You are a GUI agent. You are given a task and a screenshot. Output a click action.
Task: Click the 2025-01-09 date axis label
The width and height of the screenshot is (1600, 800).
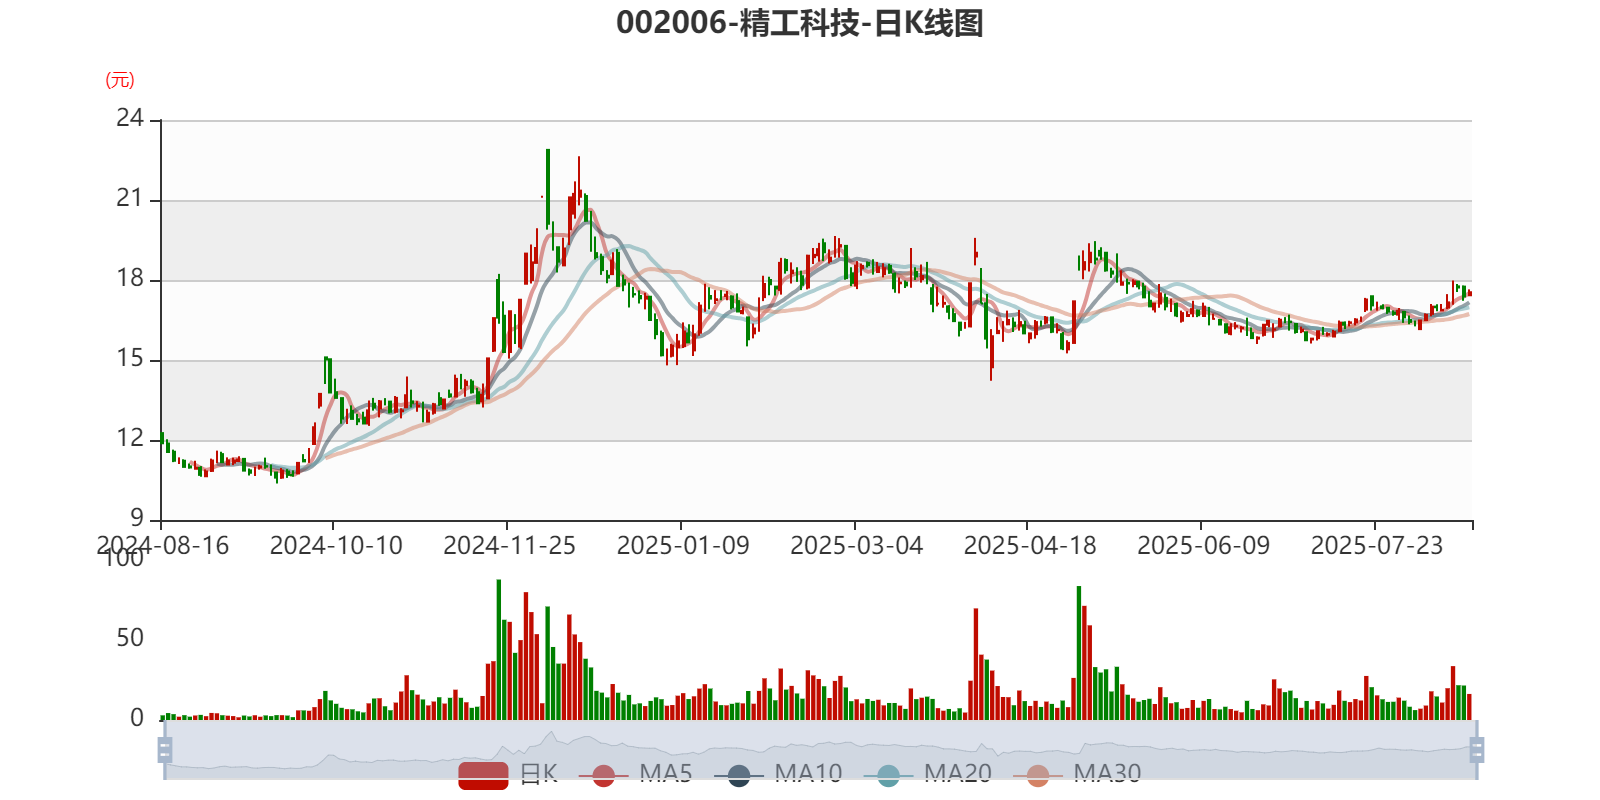tap(683, 546)
